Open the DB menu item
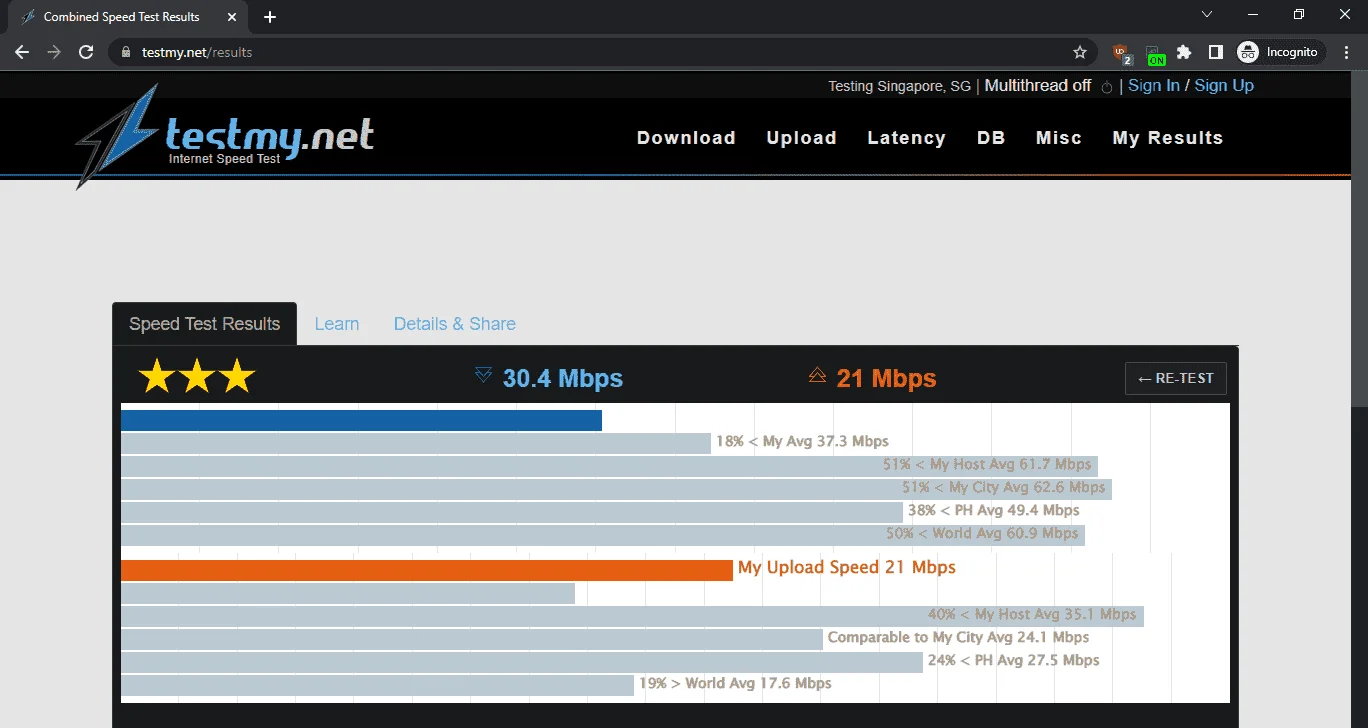Viewport: 1368px width, 728px height. [991, 138]
